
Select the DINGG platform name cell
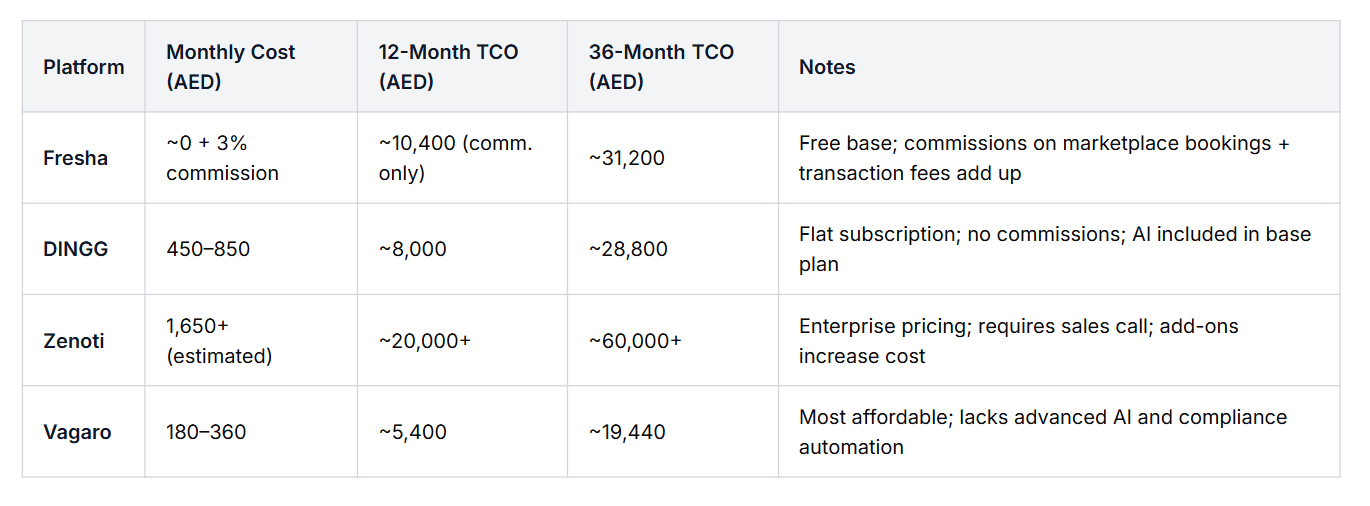click(x=76, y=249)
